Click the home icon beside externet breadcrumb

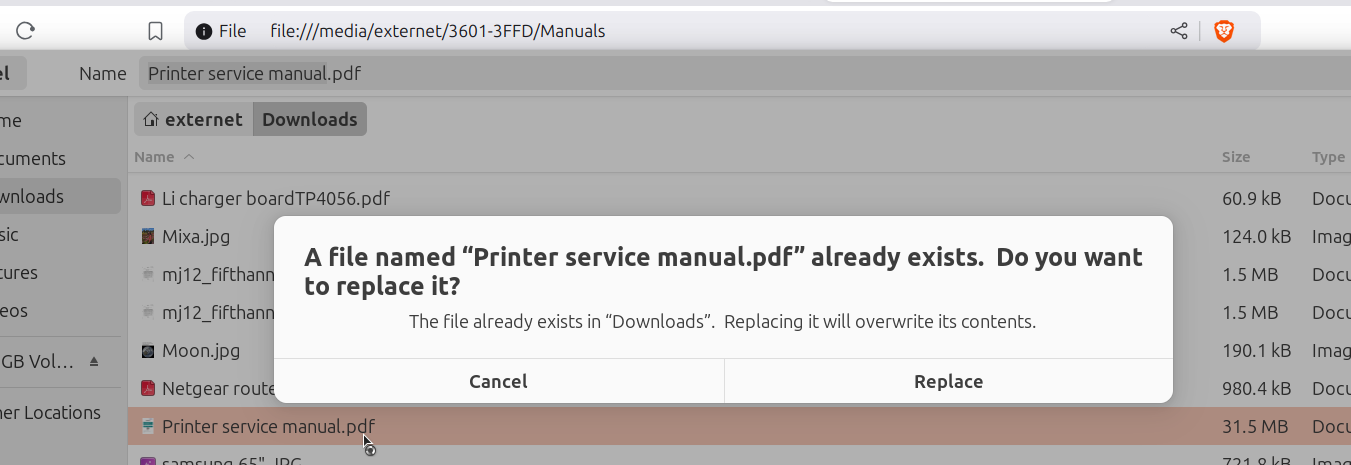tap(151, 119)
